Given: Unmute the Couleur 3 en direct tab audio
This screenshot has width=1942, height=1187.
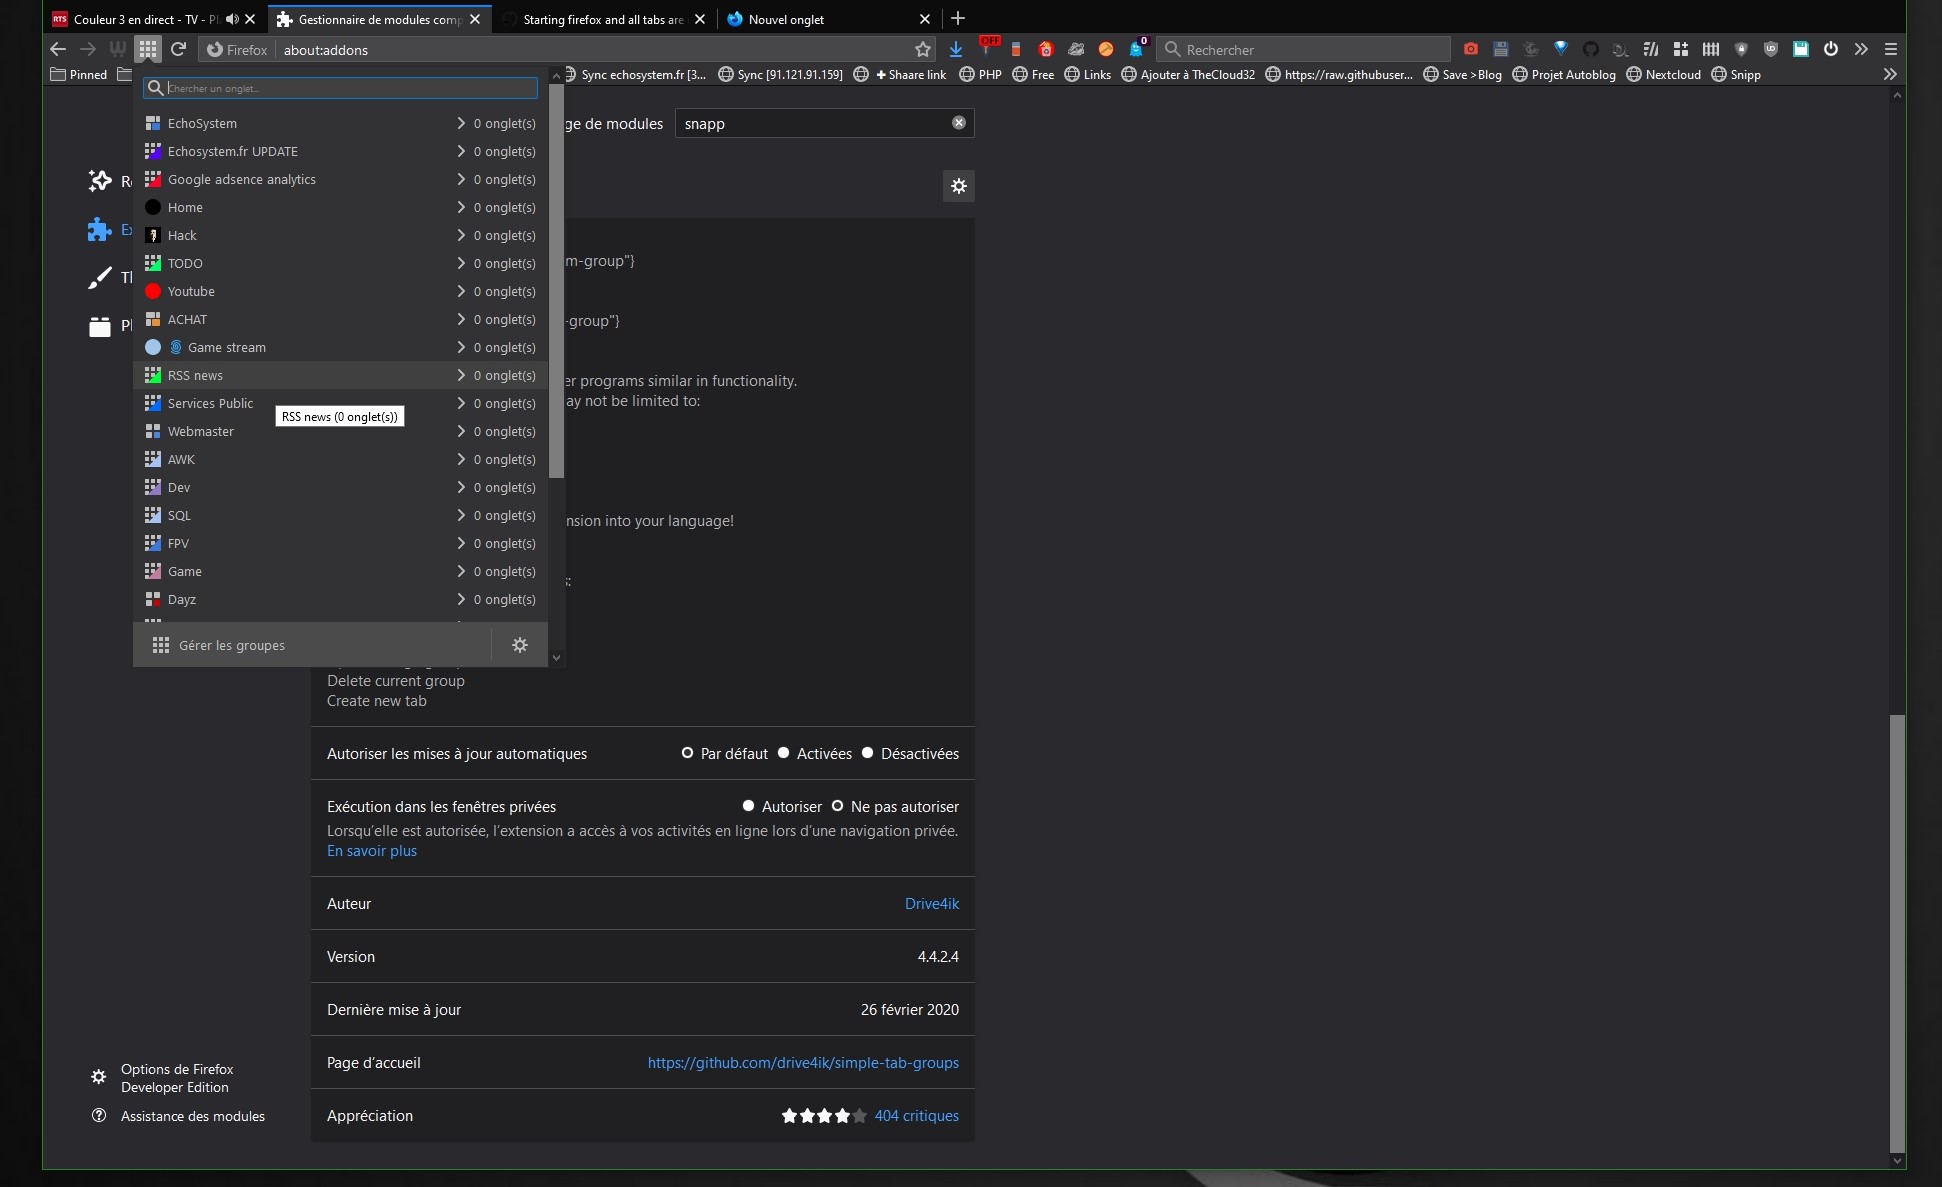Looking at the screenshot, I should tap(232, 19).
